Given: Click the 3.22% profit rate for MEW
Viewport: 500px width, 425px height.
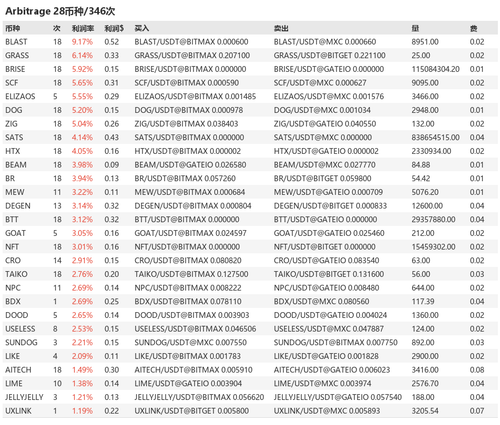Looking at the screenshot, I should pyautogui.click(x=82, y=192).
